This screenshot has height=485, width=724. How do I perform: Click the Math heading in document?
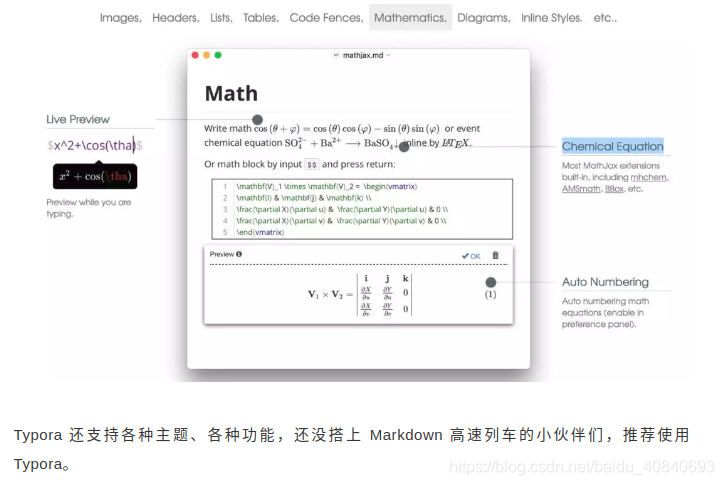tap(231, 94)
